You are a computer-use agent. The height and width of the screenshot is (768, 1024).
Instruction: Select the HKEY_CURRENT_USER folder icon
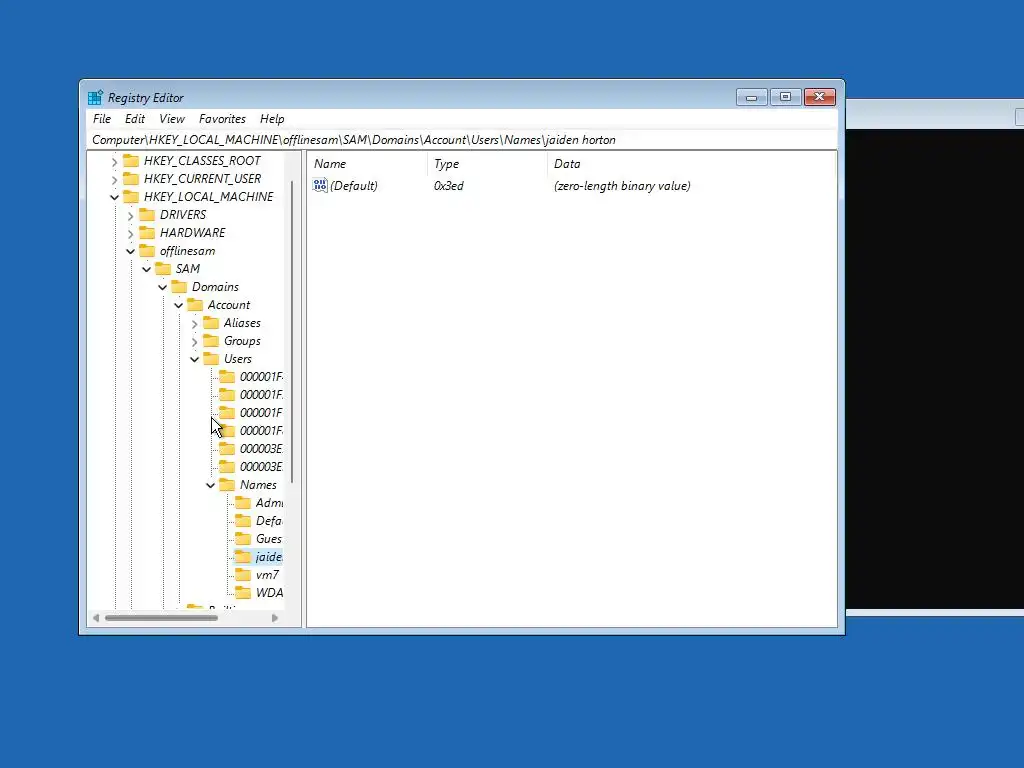[x=131, y=178]
